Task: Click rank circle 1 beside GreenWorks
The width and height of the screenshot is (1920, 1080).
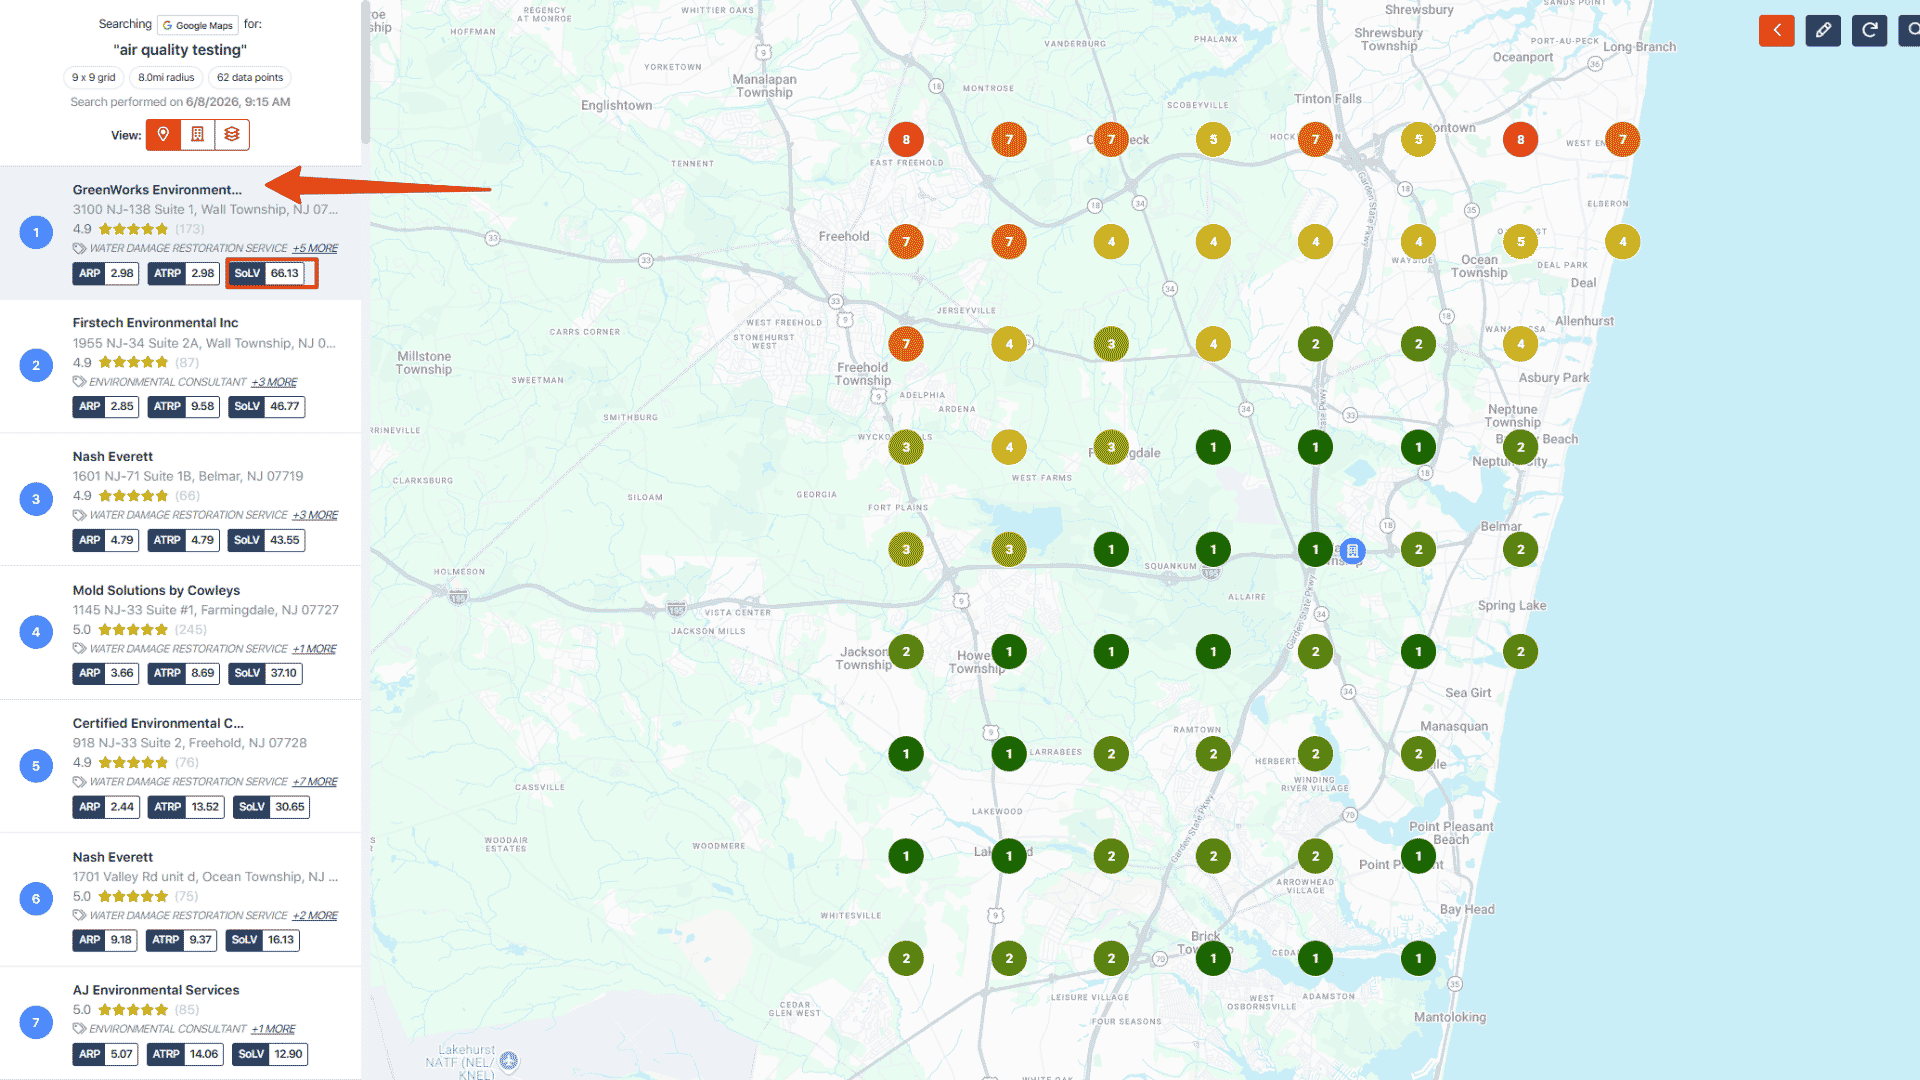Action: pos(36,232)
